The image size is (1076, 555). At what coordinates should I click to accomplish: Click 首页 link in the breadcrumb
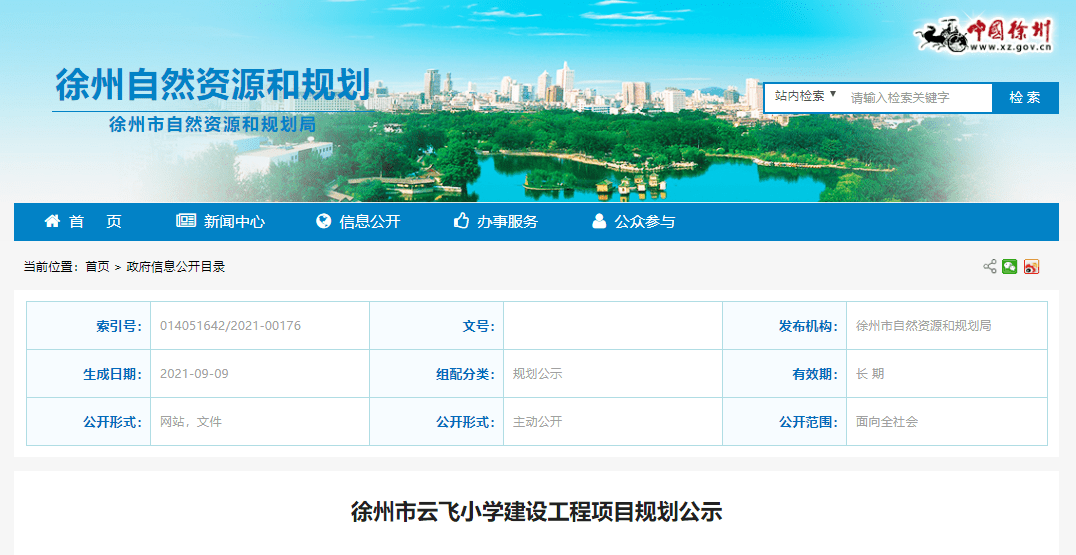point(97,267)
